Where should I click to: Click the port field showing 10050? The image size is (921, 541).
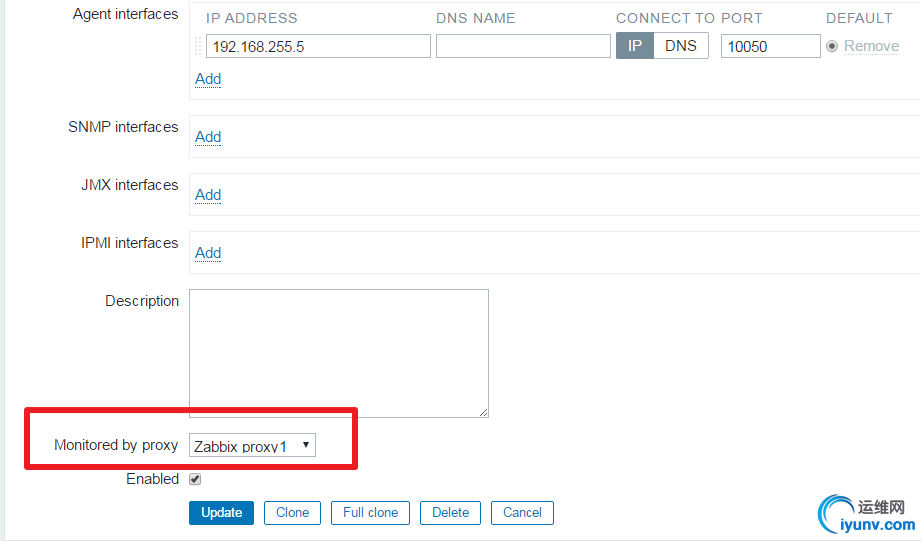click(770, 46)
